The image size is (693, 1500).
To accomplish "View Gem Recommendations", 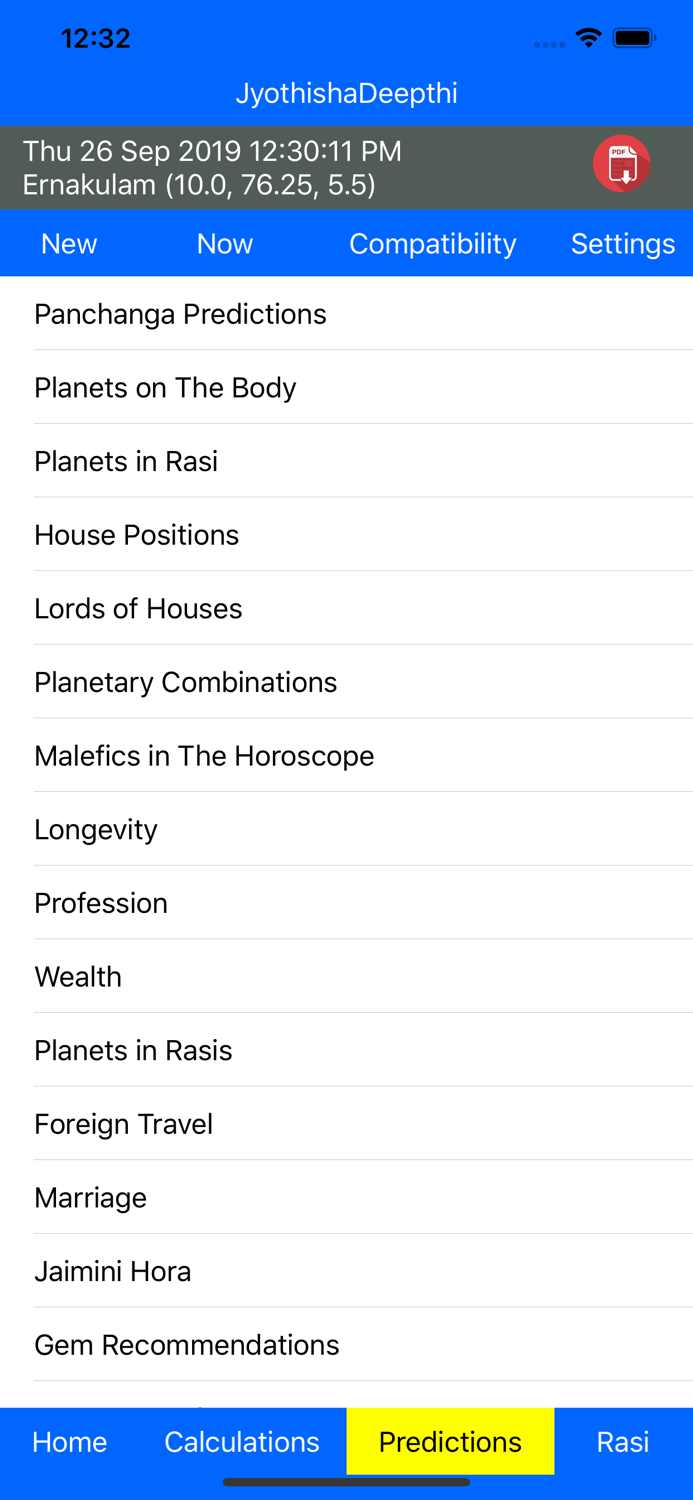I will 187,1345.
